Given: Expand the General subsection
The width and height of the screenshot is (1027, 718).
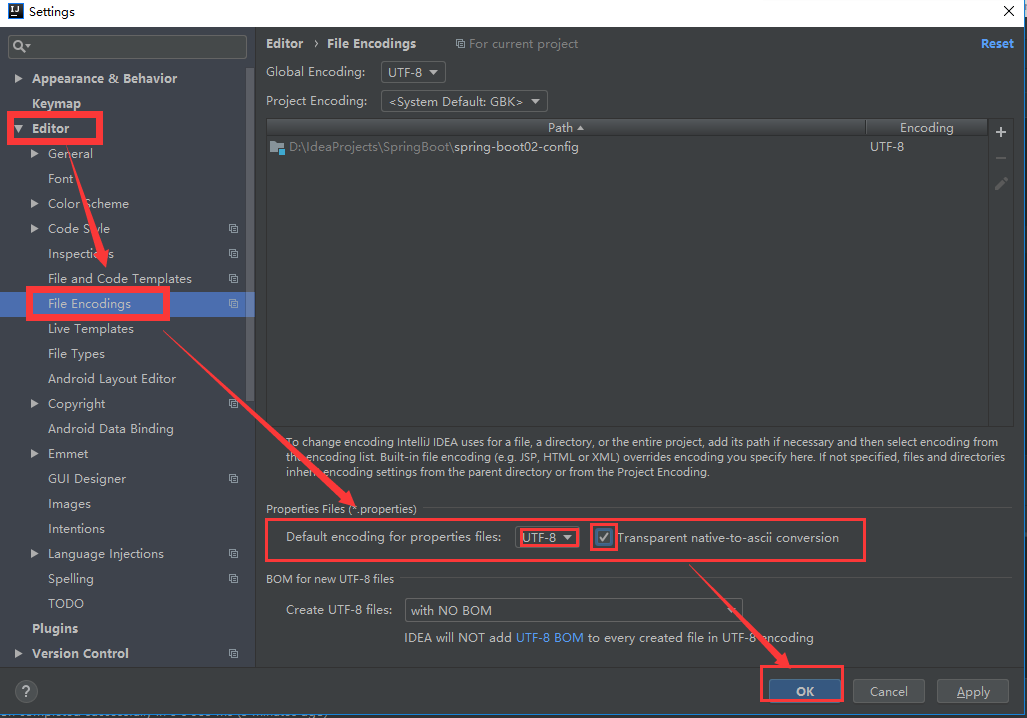Looking at the screenshot, I should [35, 153].
